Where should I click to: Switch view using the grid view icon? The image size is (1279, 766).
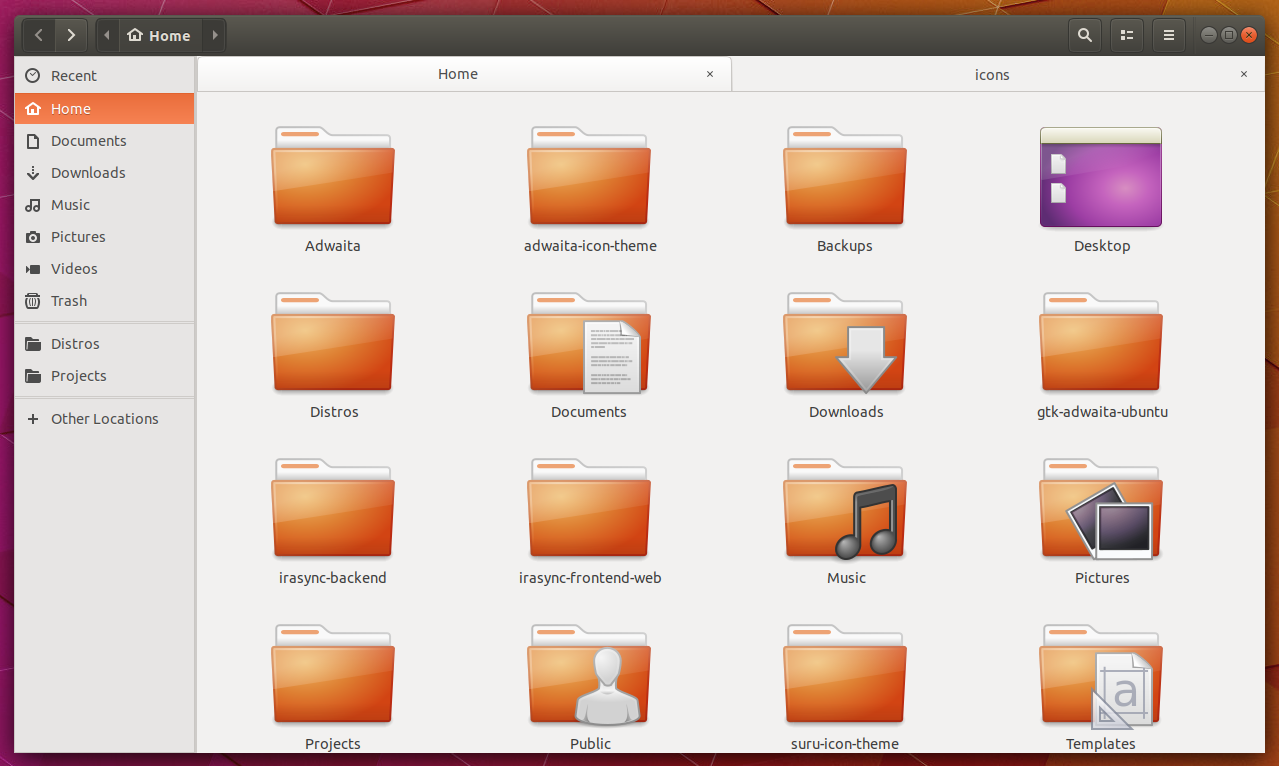pyautogui.click(x=1126, y=34)
